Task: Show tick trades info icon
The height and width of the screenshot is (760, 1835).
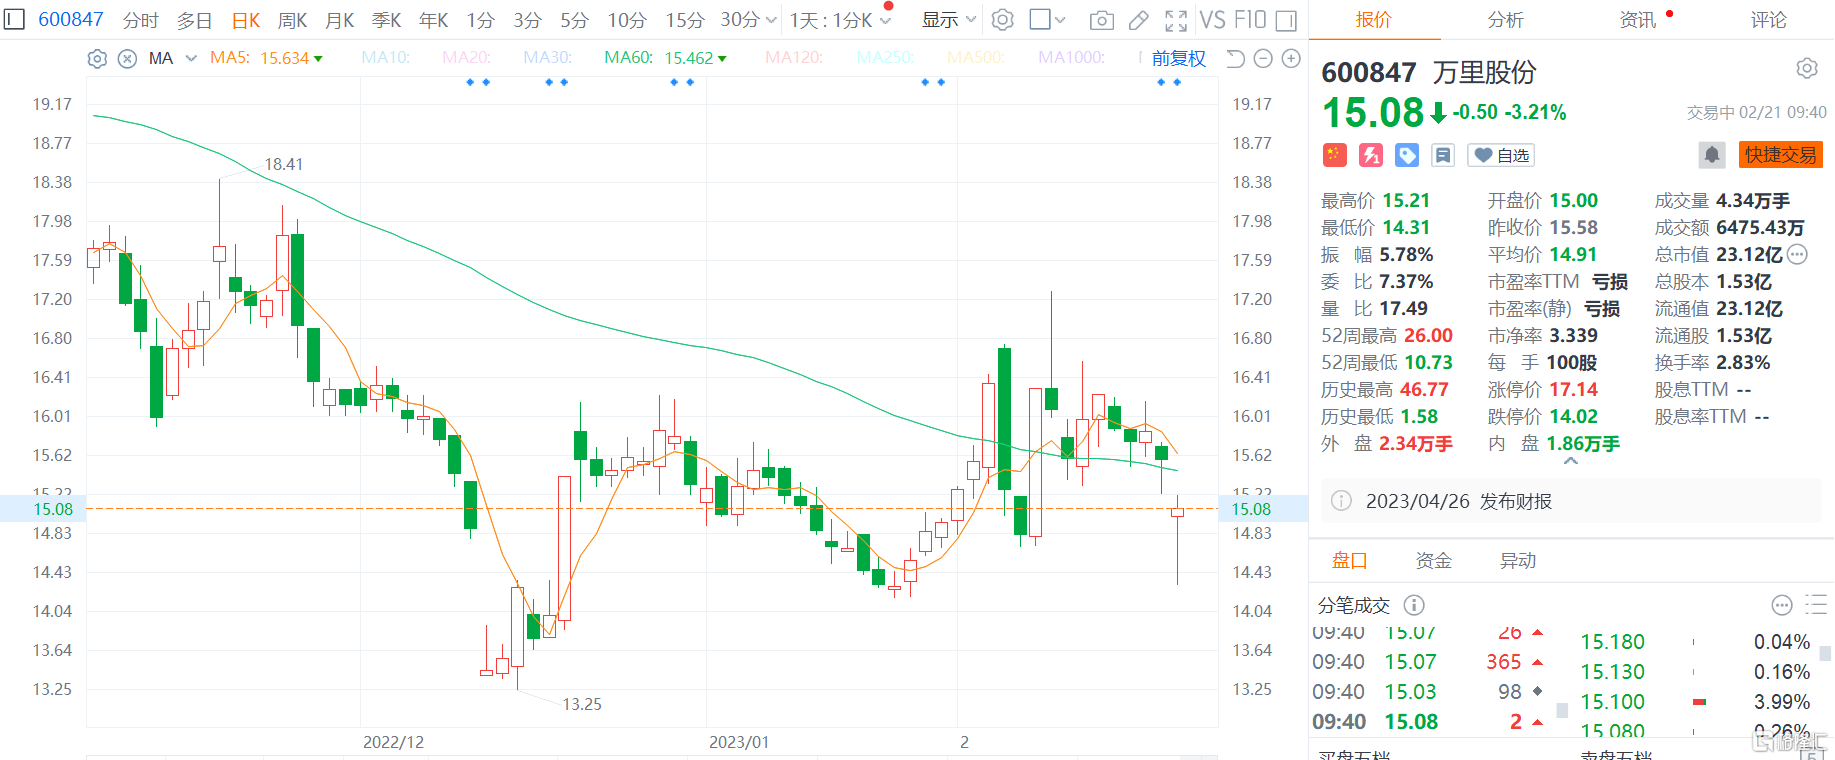Action: coord(1414,605)
